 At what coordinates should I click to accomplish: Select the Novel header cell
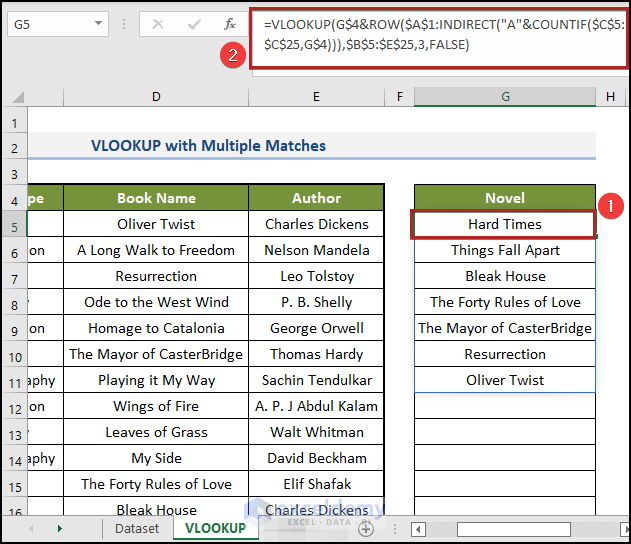pos(505,198)
